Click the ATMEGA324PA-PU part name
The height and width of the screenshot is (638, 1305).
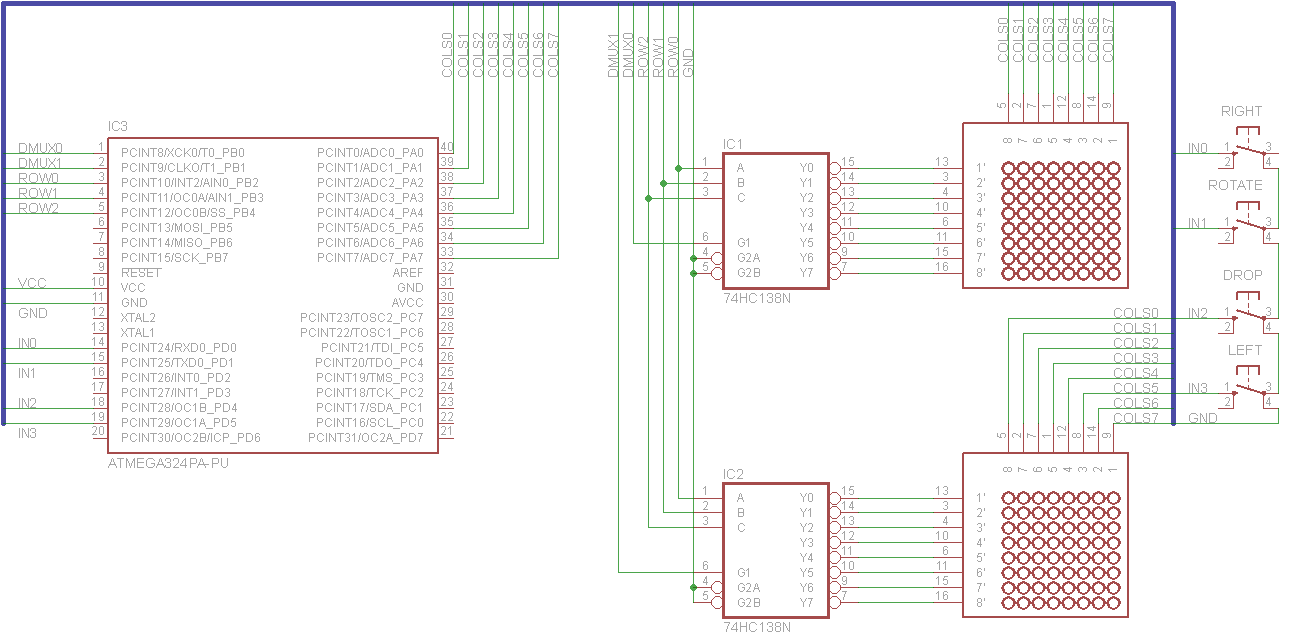[x=169, y=464]
